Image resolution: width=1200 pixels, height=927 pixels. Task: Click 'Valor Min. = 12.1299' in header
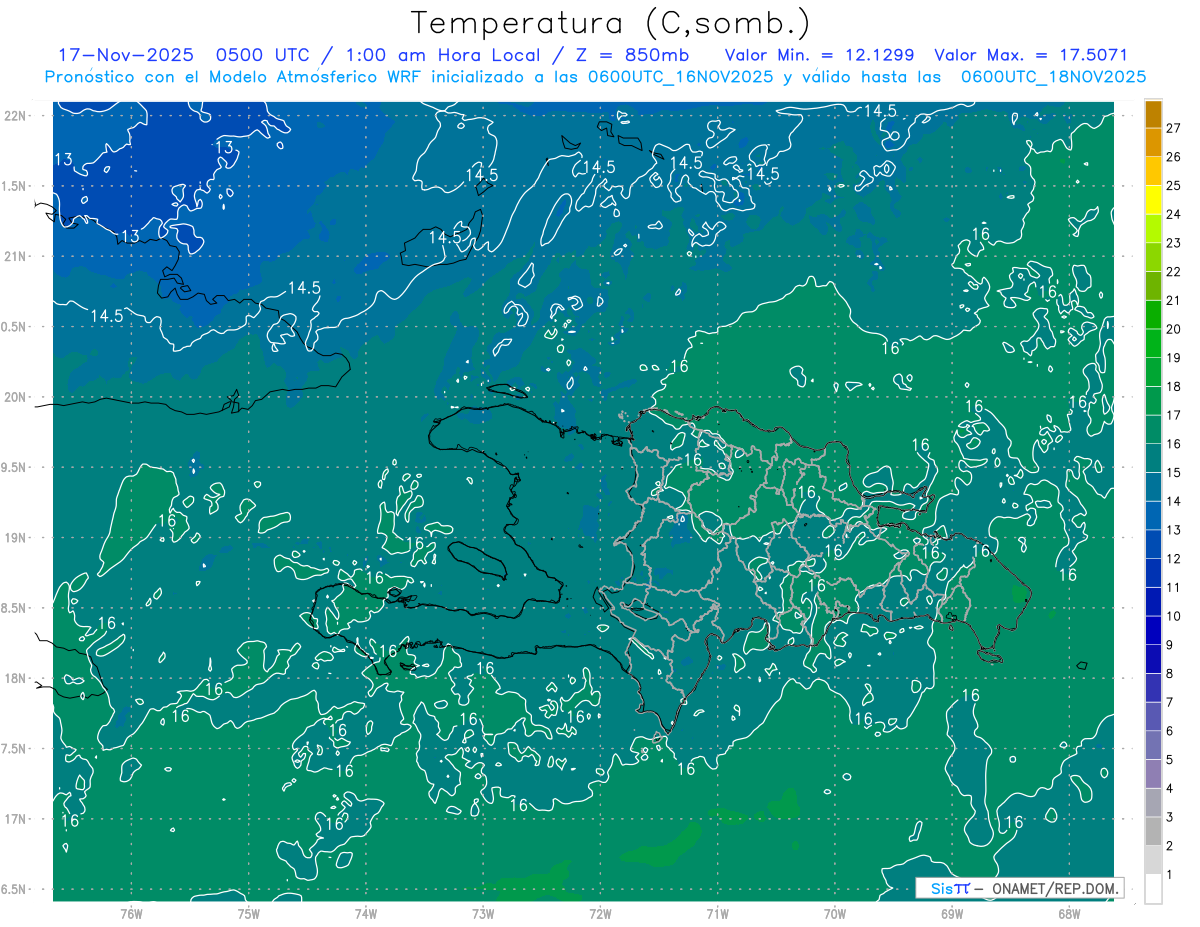tap(819, 55)
